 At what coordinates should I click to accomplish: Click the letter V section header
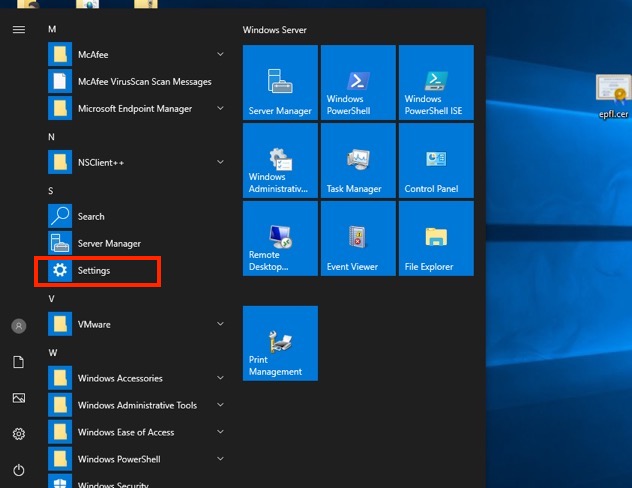[51, 299]
